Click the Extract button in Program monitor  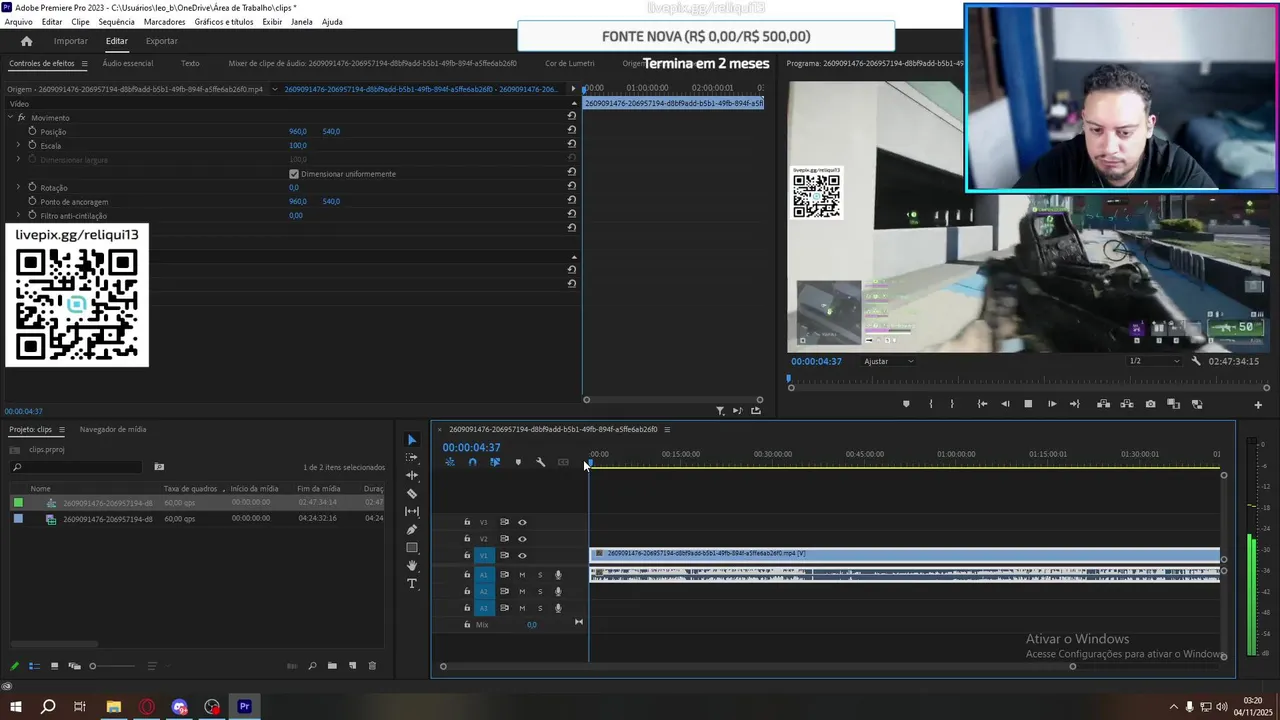tap(1127, 404)
